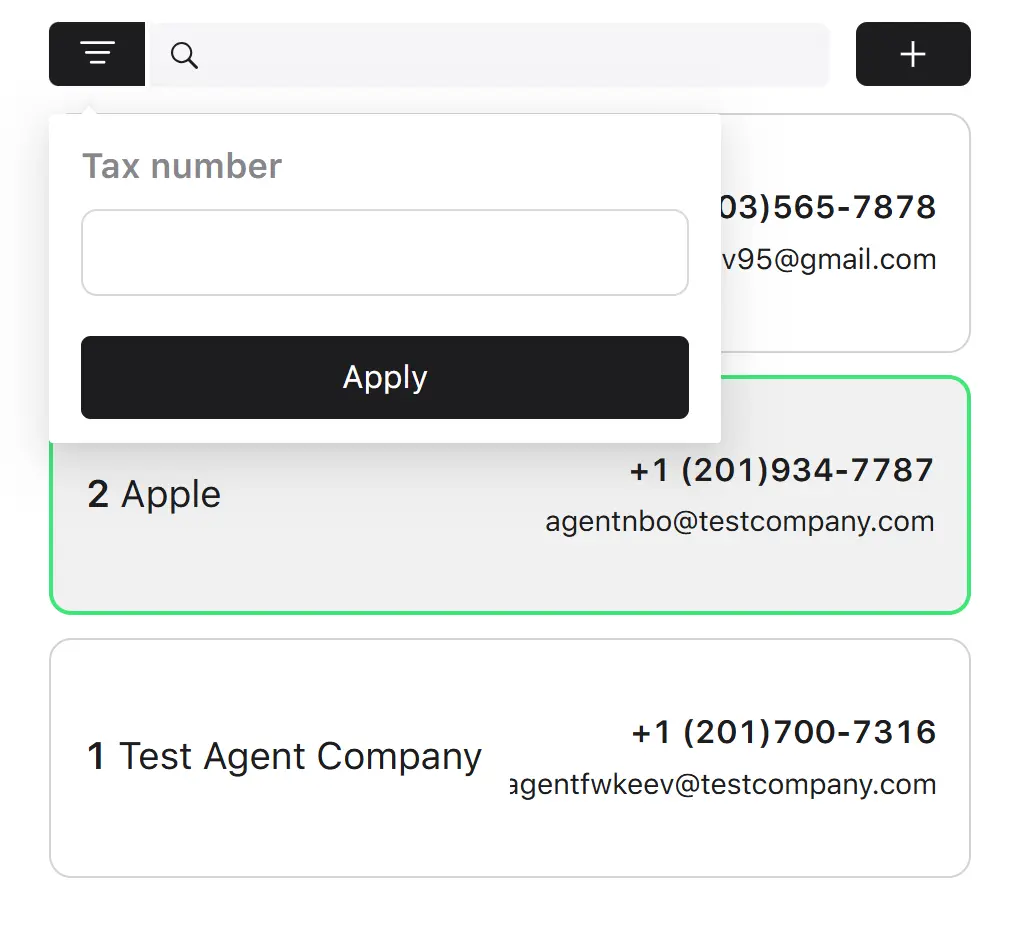Click the "1 Test Agent Company" name
The width and height of the screenshot is (1022, 947).
[284, 757]
